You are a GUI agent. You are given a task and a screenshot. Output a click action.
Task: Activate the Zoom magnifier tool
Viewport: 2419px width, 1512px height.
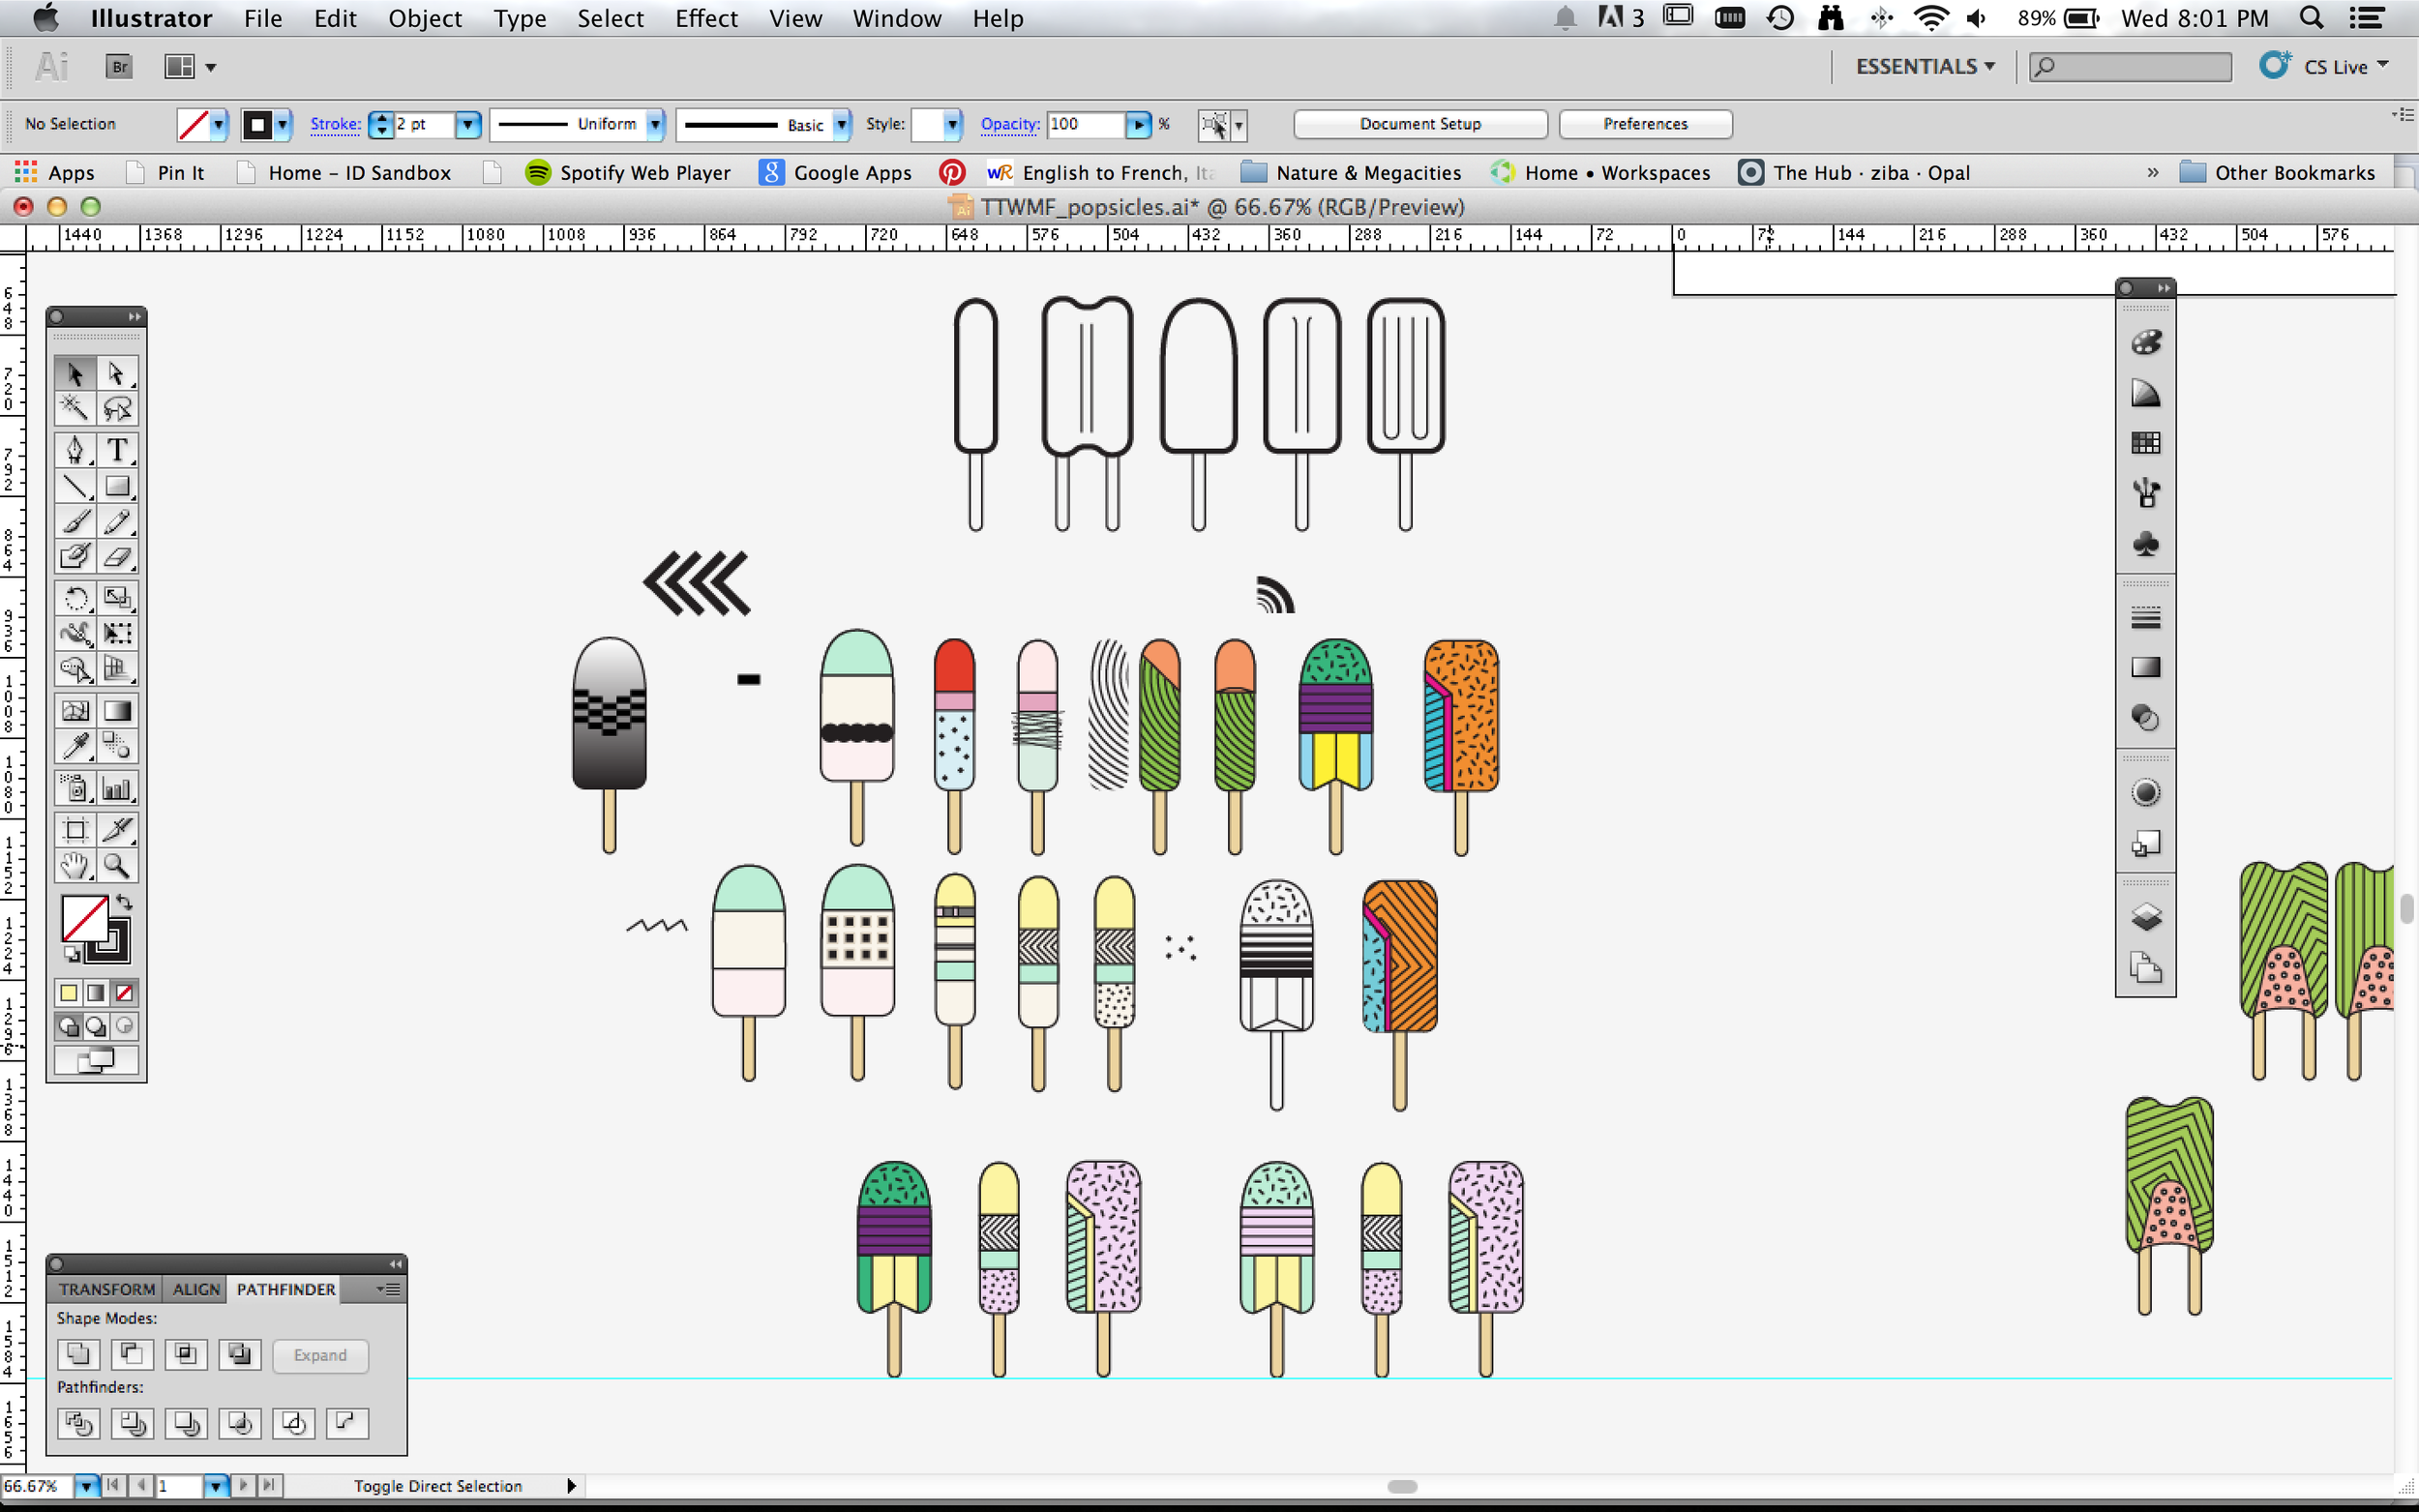point(117,865)
